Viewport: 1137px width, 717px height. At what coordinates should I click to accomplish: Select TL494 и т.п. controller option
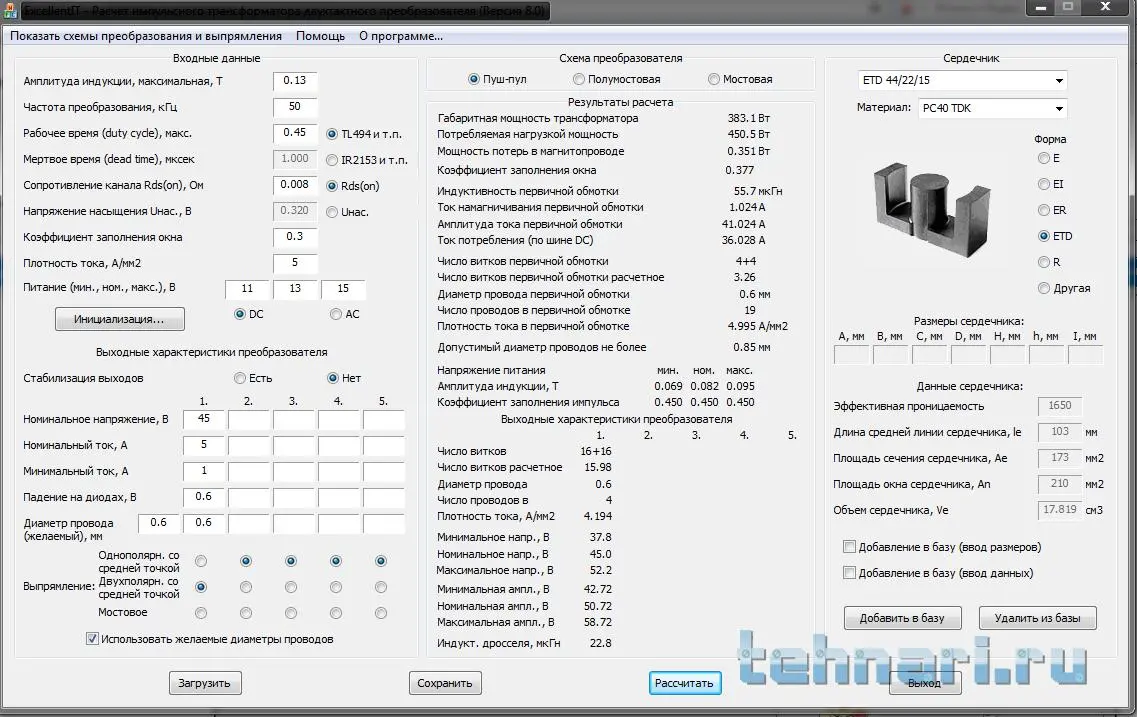364,134
